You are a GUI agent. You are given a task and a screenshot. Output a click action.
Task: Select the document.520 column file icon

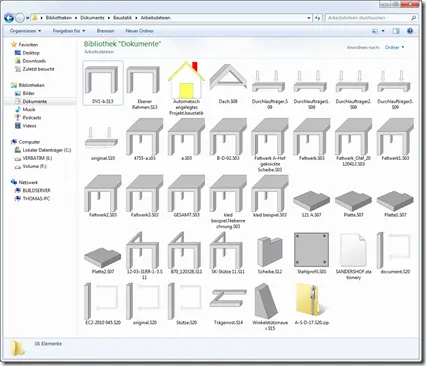pyautogui.click(x=395, y=250)
